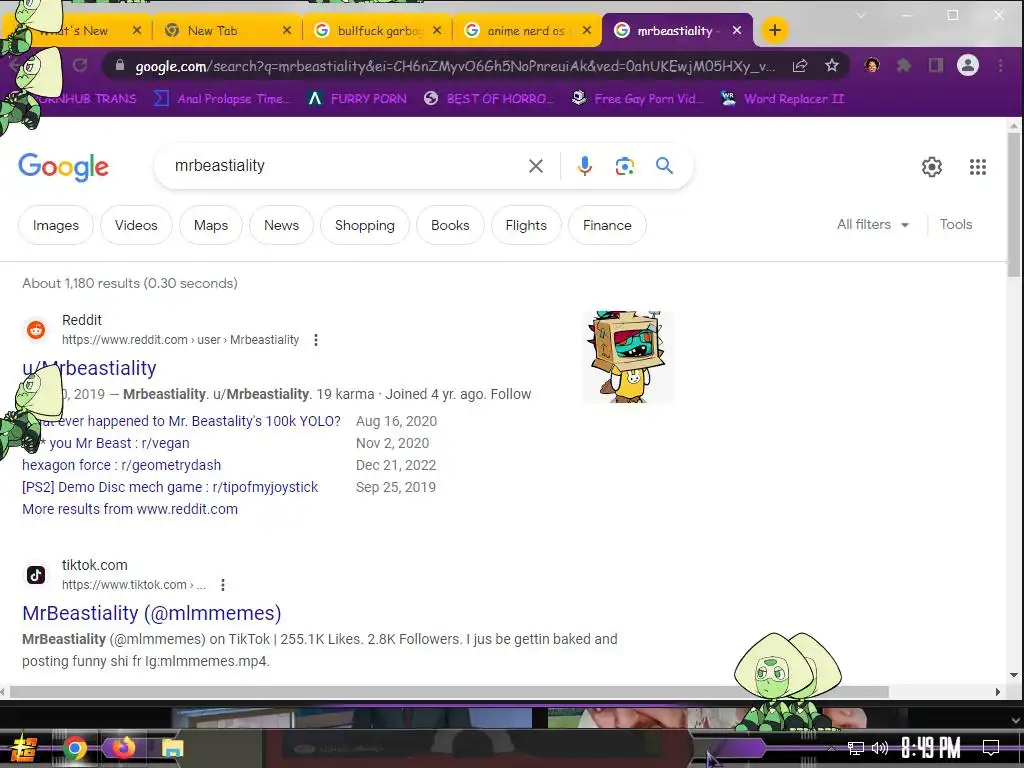Switch to the 'bullfuck garbag' tab

click(377, 31)
